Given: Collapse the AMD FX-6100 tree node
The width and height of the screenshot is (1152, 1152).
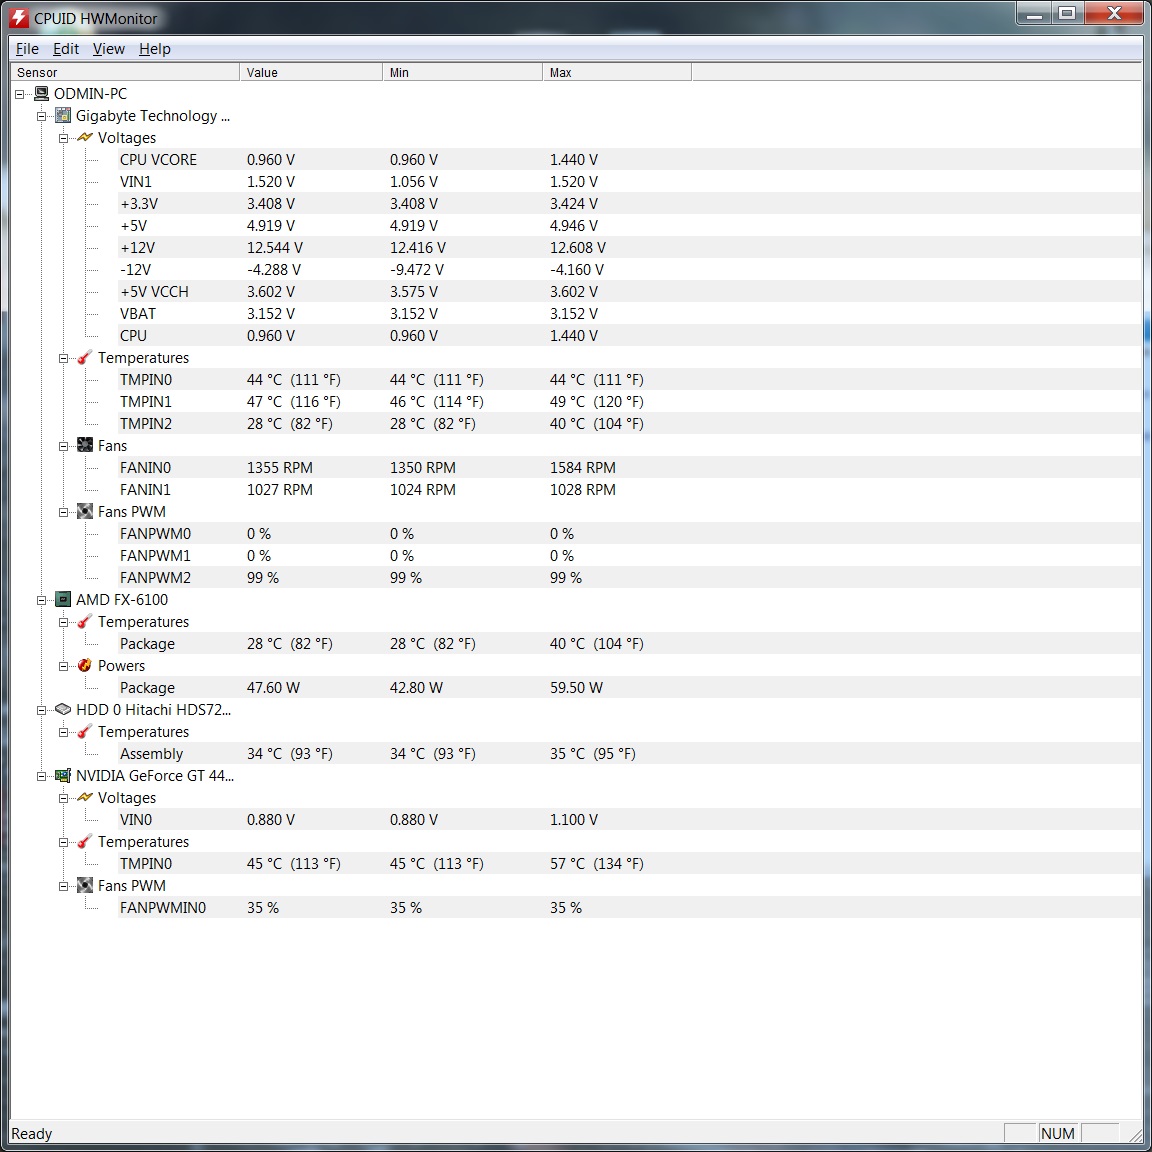Looking at the screenshot, I should 41,600.
